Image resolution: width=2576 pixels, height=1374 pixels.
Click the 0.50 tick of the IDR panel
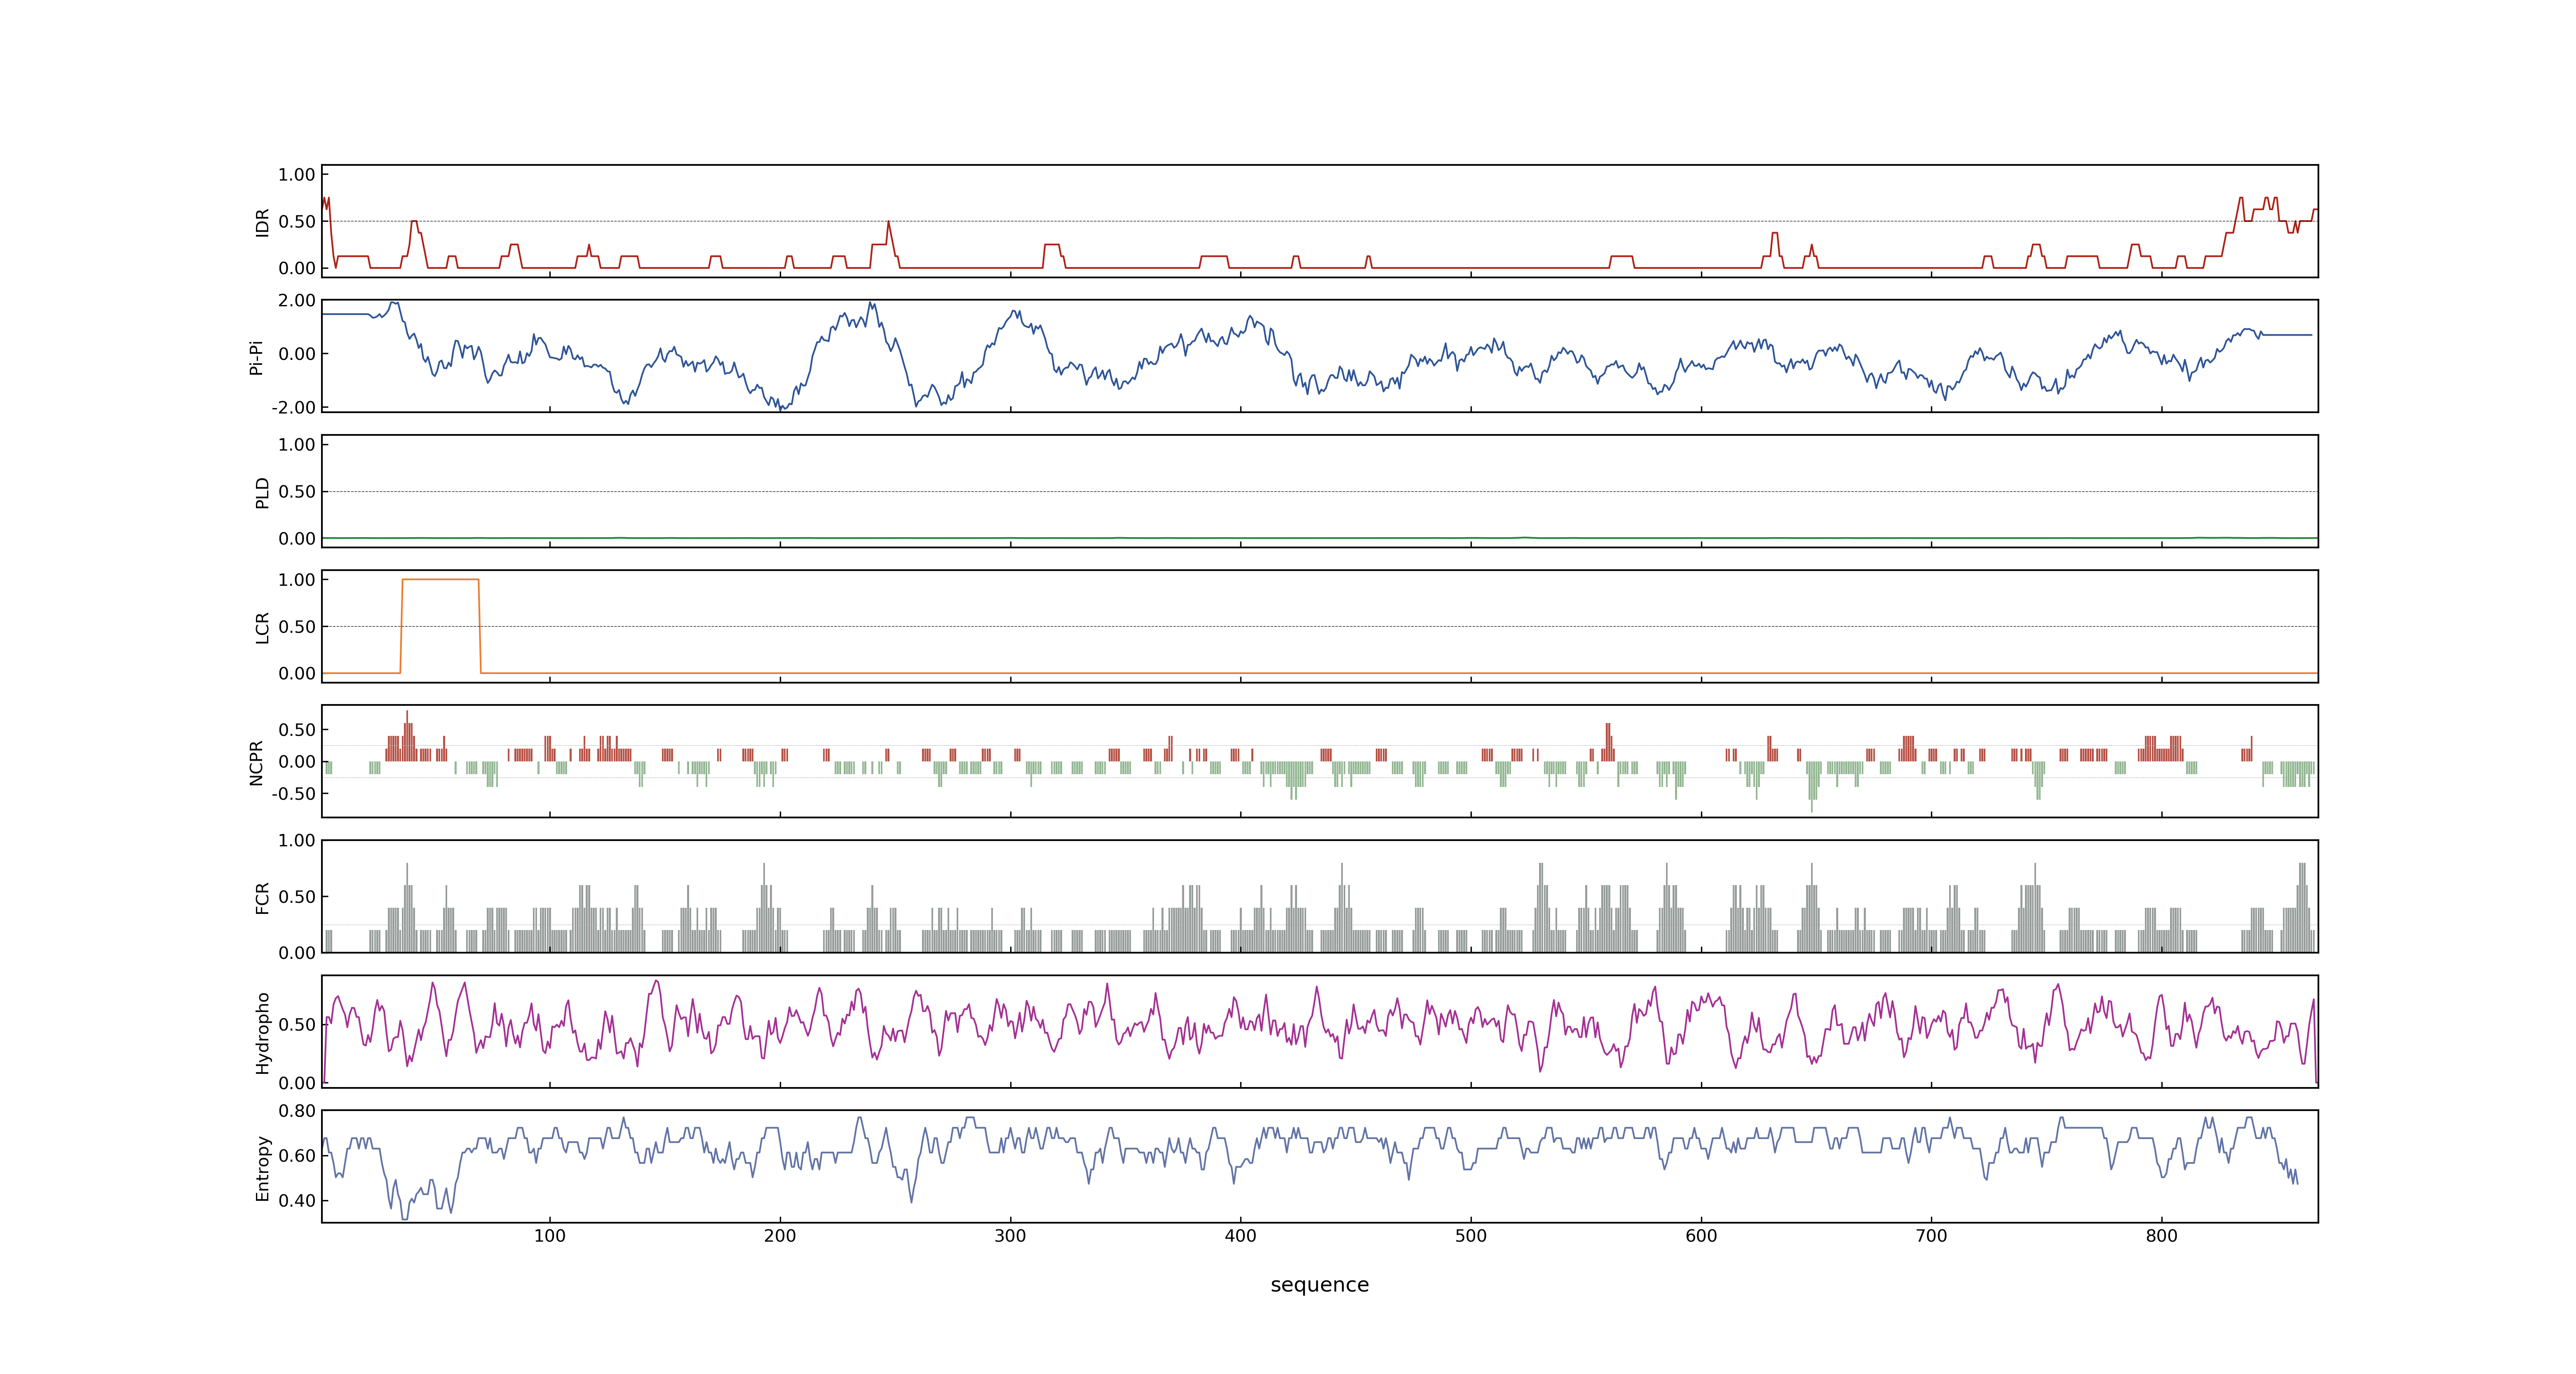(x=297, y=222)
